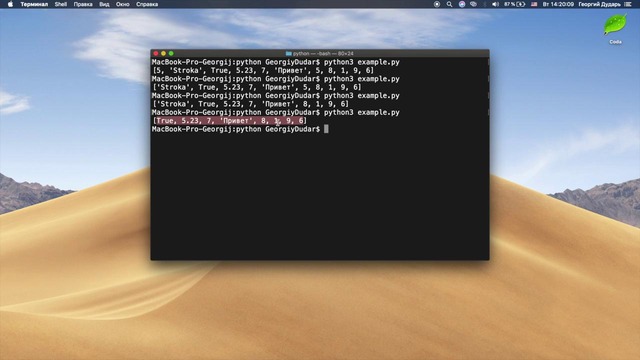Image resolution: width=640 pixels, height=360 pixels.
Task: Click the Creative Cloud menu bar icon
Action: (x=473, y=4)
